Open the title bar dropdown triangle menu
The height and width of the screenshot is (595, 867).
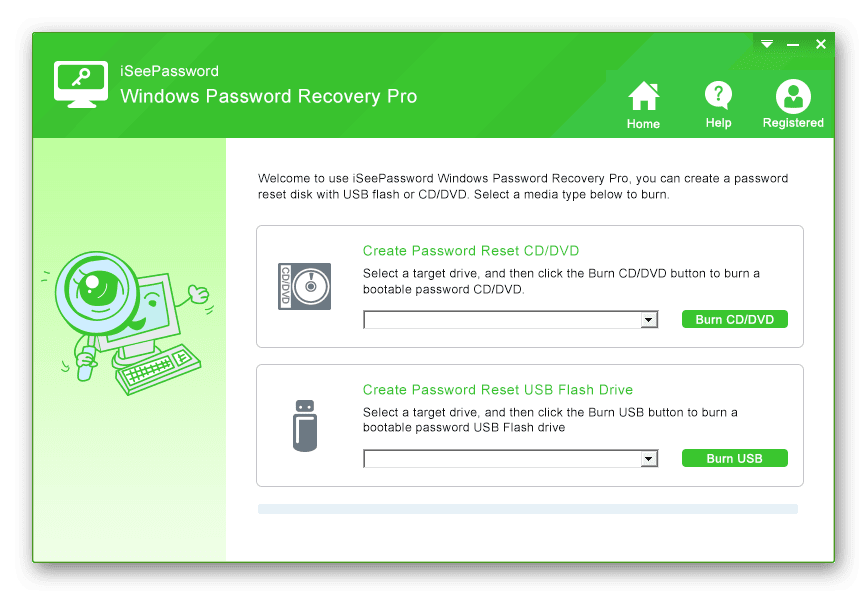click(x=767, y=44)
